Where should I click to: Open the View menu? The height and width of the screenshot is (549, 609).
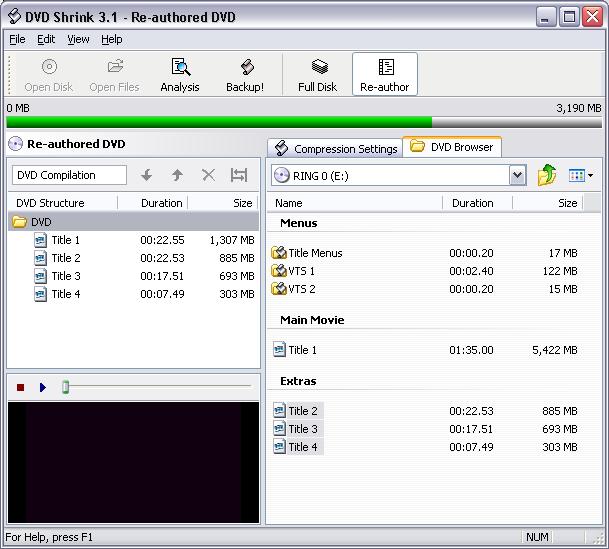coord(78,39)
